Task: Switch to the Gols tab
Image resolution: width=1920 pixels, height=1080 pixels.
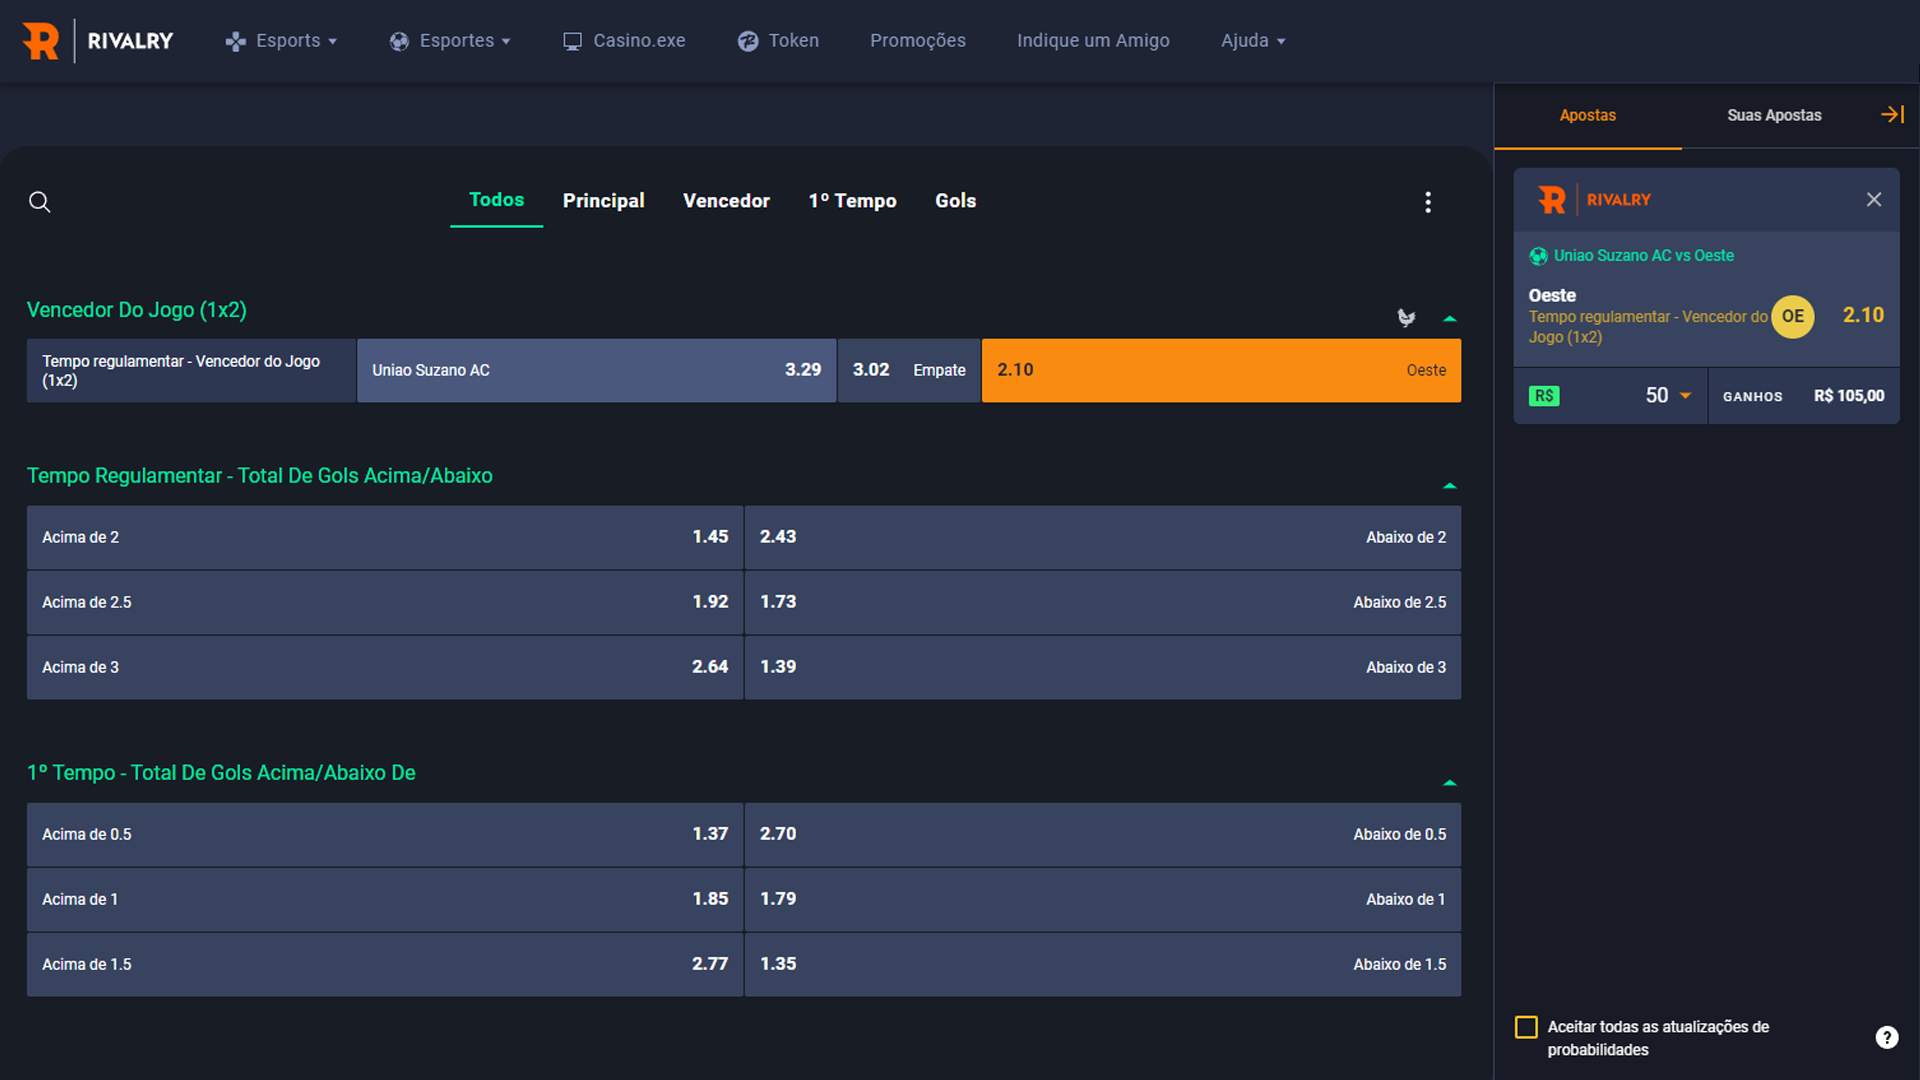Action: [955, 201]
